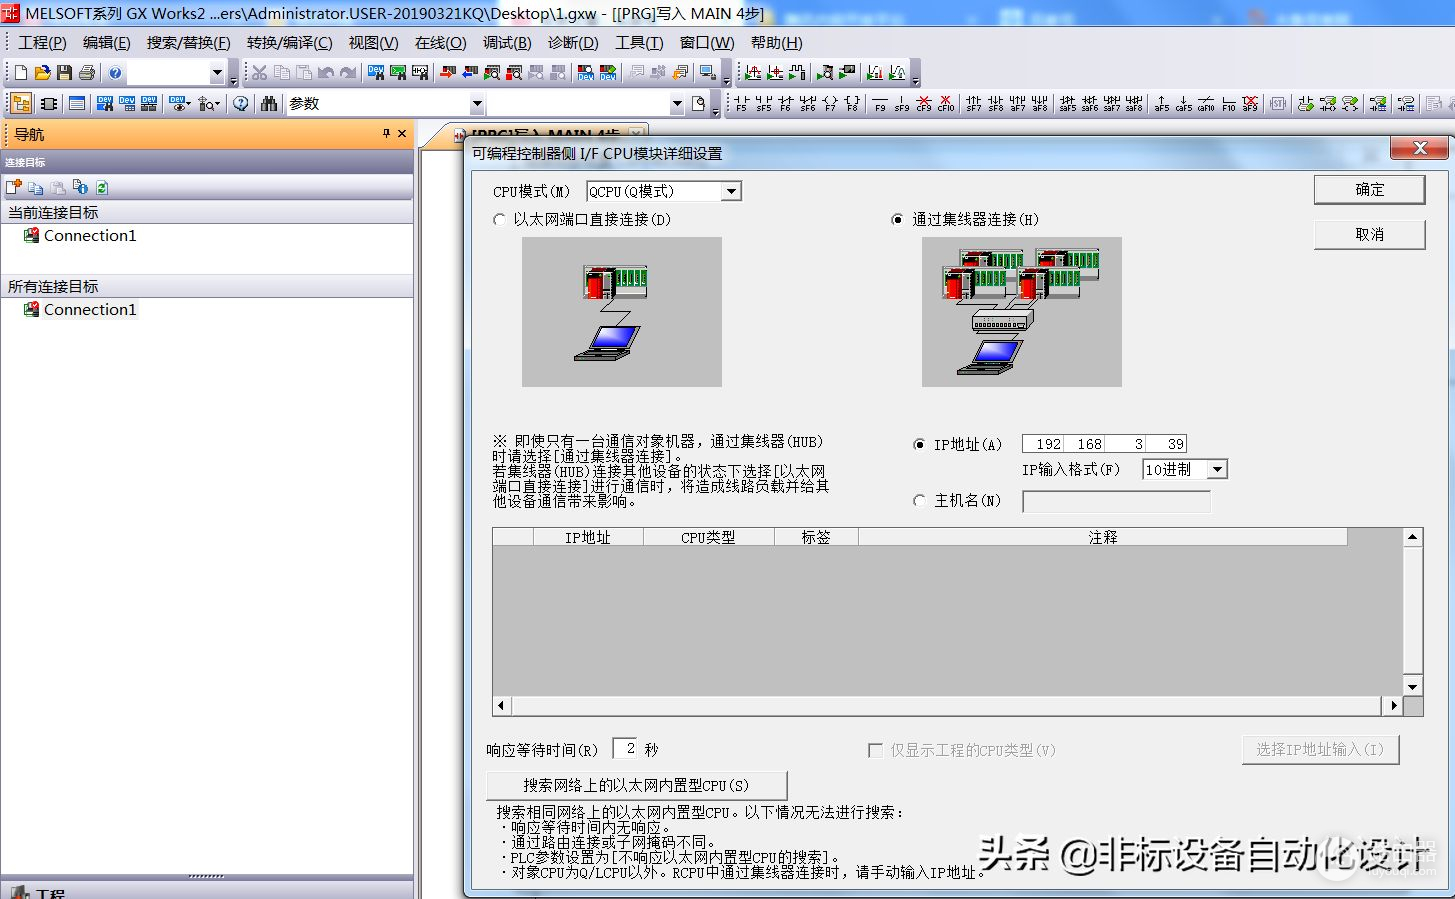Open the 参数 dropdown in toolbar

click(477, 104)
